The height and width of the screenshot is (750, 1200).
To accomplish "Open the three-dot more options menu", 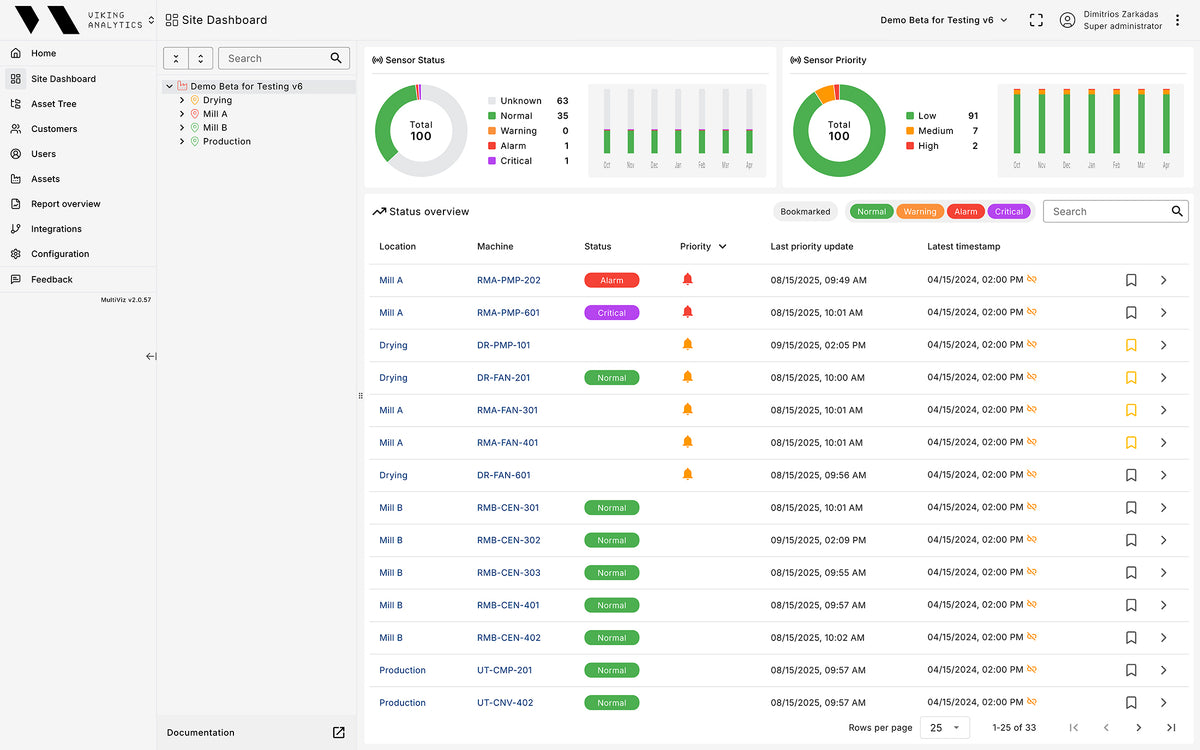I will [x=1177, y=20].
